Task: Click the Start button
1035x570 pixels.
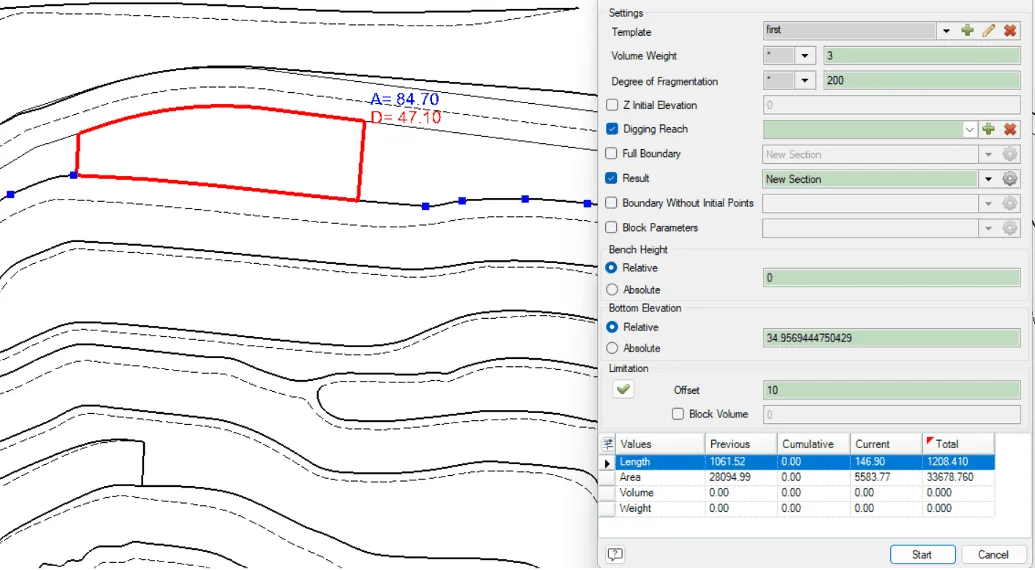Action: (x=922, y=554)
